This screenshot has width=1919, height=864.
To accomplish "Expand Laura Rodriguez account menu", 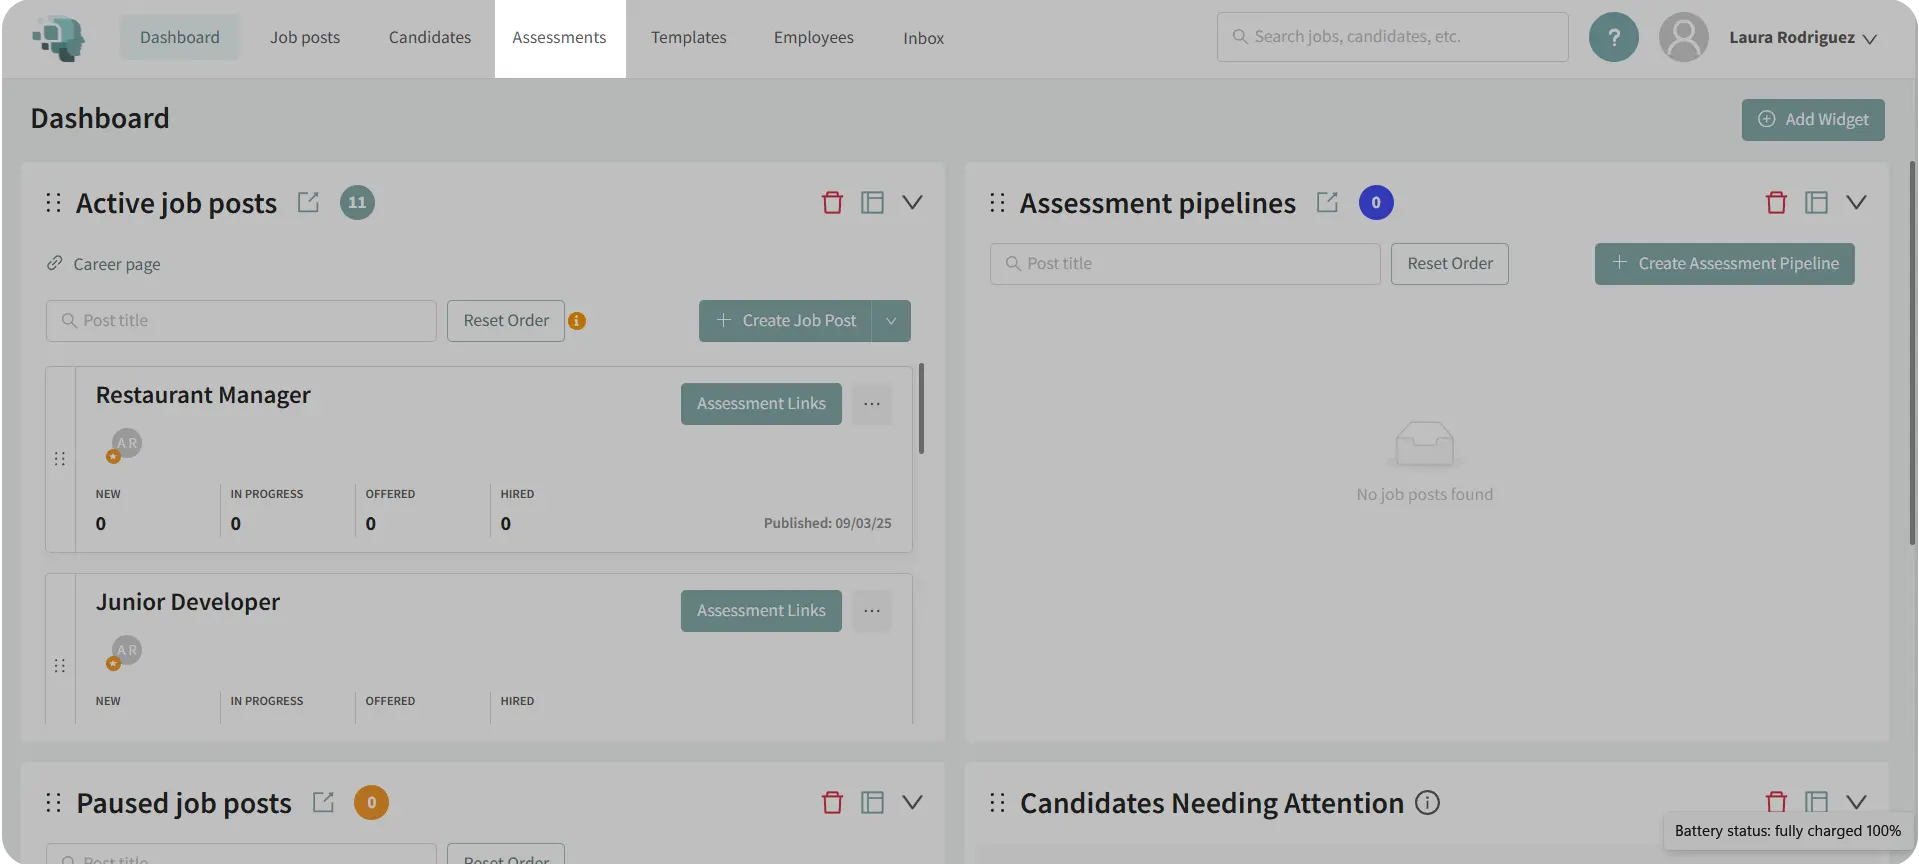I will coord(1869,39).
